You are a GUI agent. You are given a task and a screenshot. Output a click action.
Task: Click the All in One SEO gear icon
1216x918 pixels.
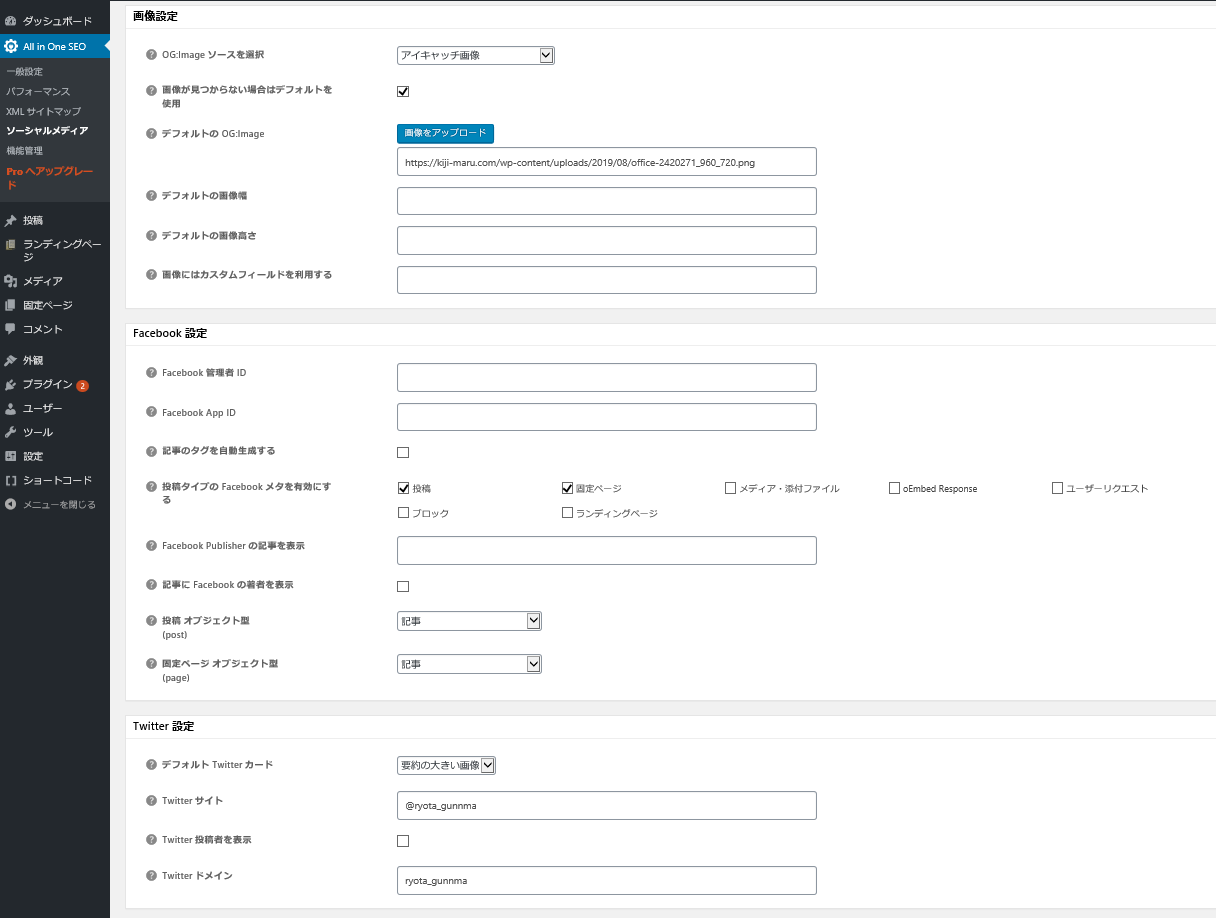pyautogui.click(x=11, y=46)
